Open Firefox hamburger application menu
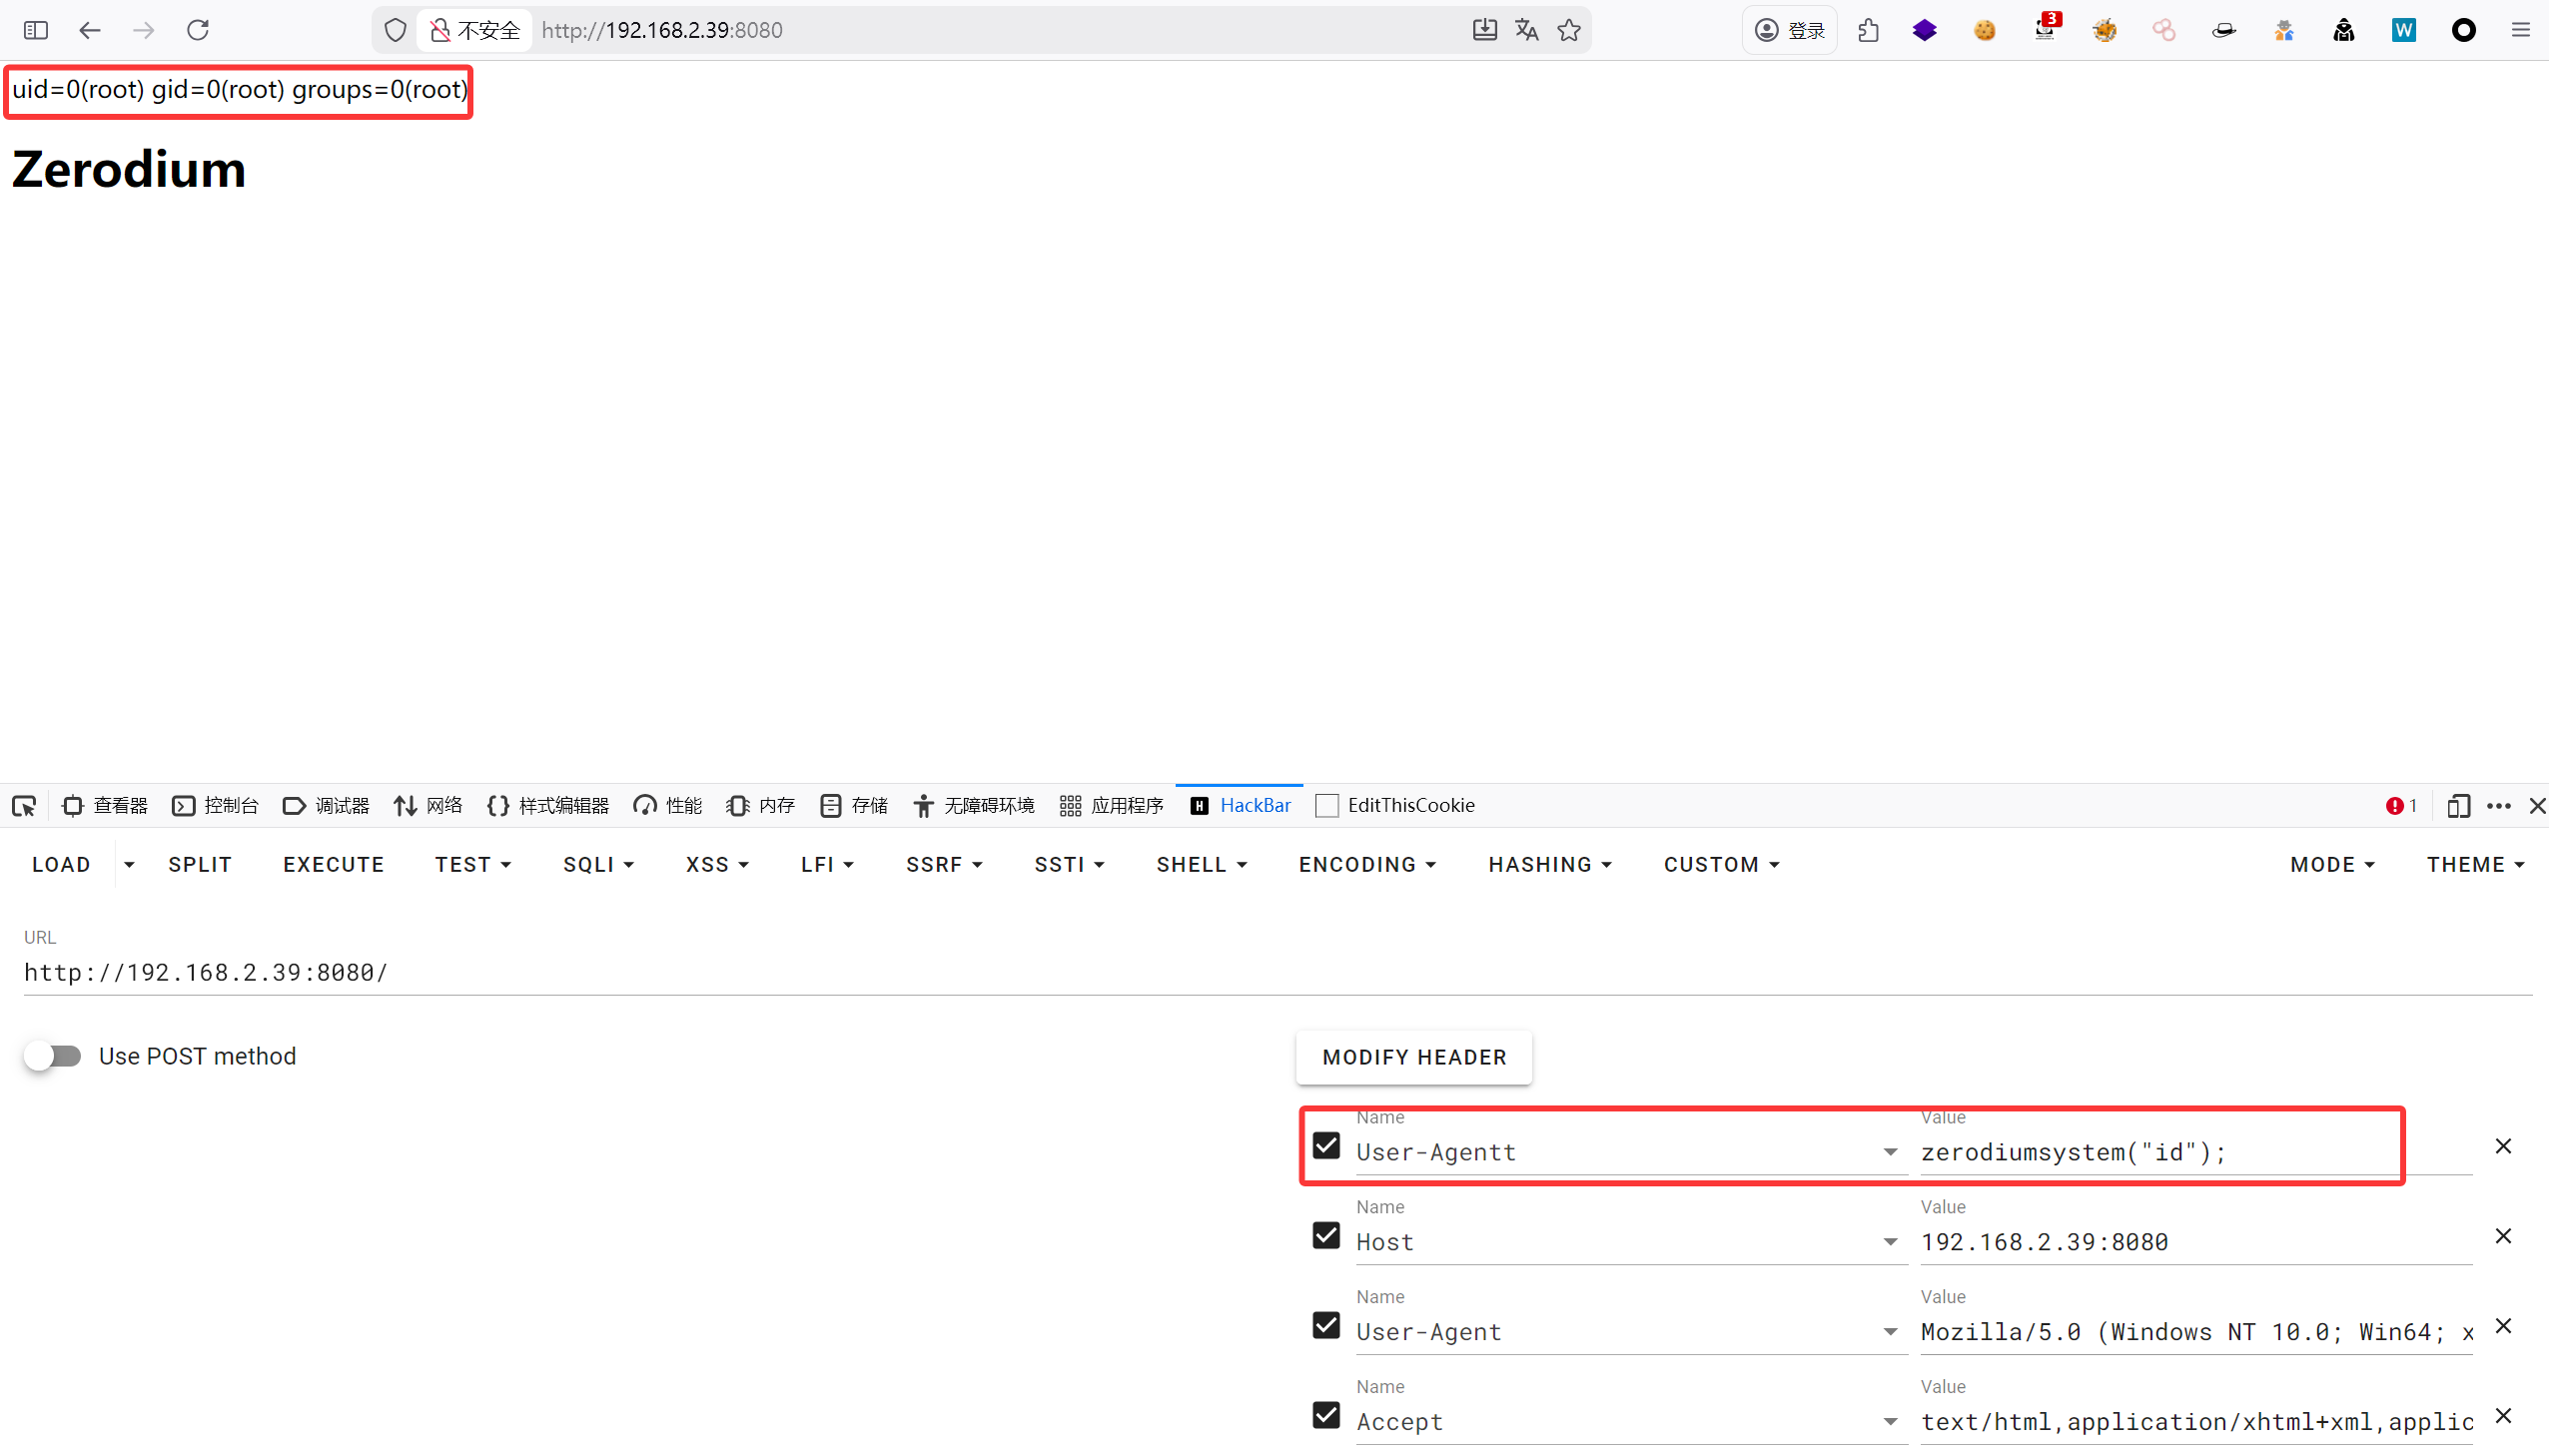Viewport: 2549px width, 1456px height. coord(2521,30)
